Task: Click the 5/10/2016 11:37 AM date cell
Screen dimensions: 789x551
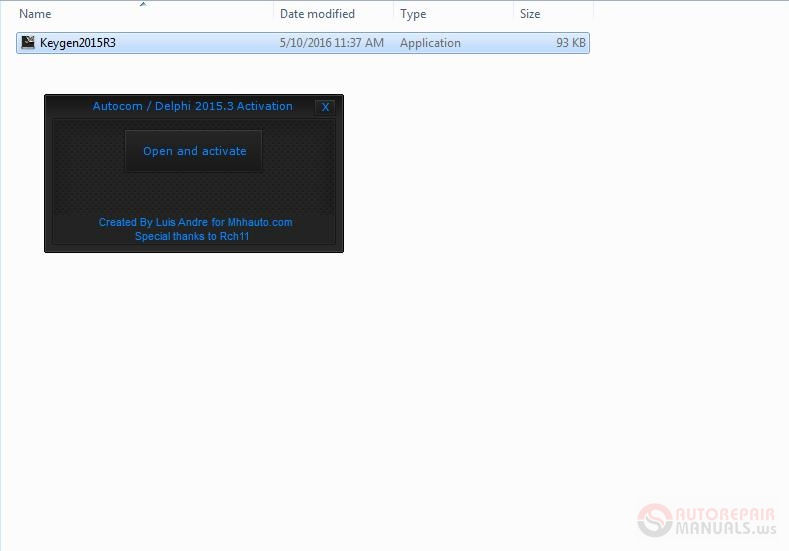Action: 332,43
